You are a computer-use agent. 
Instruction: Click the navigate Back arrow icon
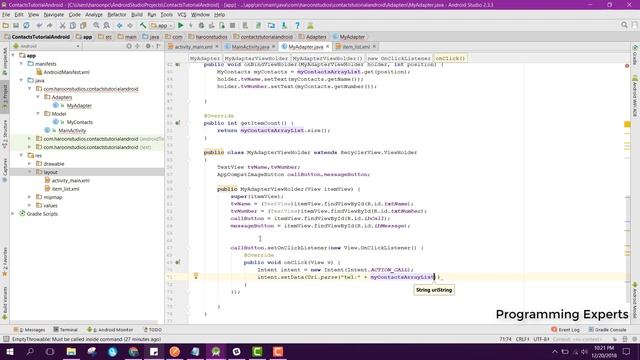click(x=120, y=25)
